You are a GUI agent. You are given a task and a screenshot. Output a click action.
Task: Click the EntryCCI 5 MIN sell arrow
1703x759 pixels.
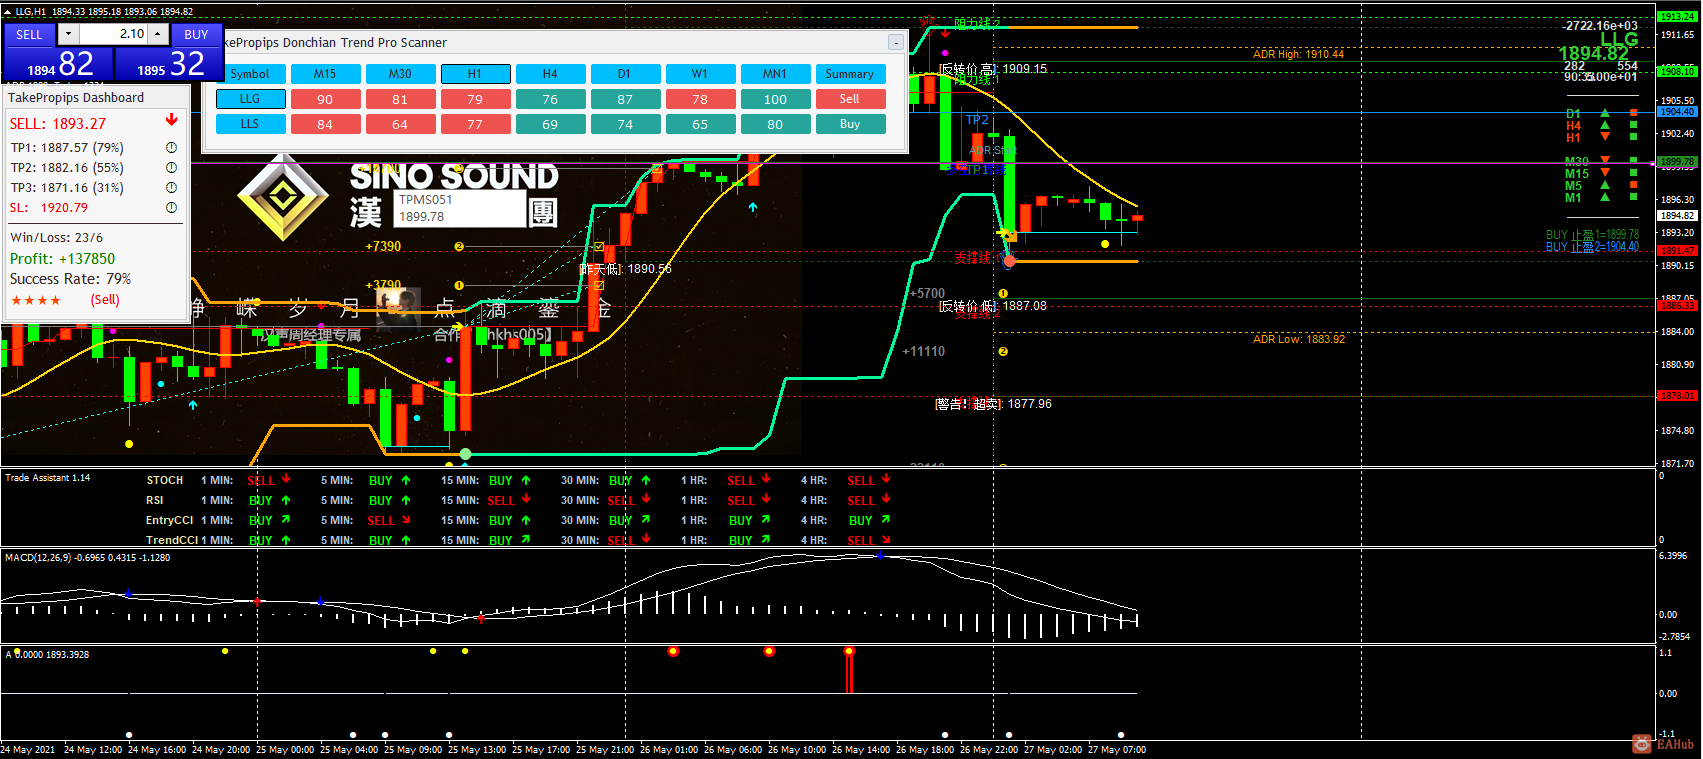[406, 520]
